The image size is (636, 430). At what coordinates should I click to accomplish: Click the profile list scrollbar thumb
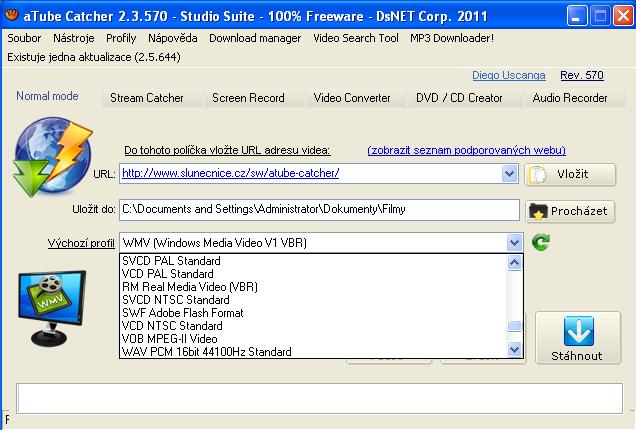[x=514, y=326]
